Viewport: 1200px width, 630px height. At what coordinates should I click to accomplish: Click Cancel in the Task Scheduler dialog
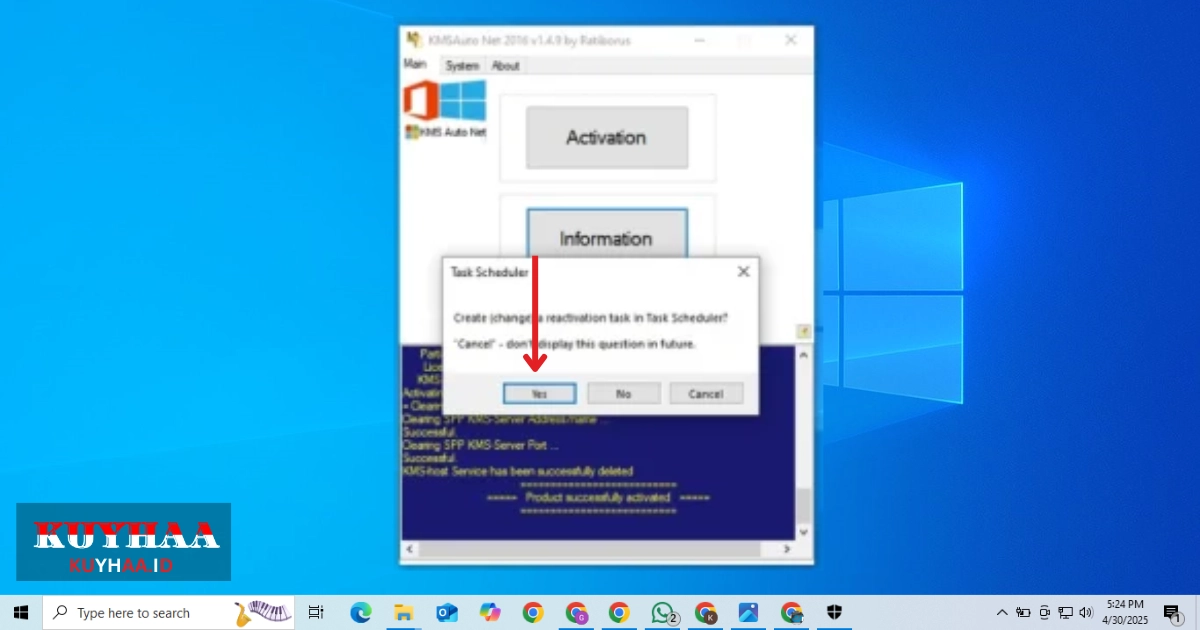pos(706,394)
